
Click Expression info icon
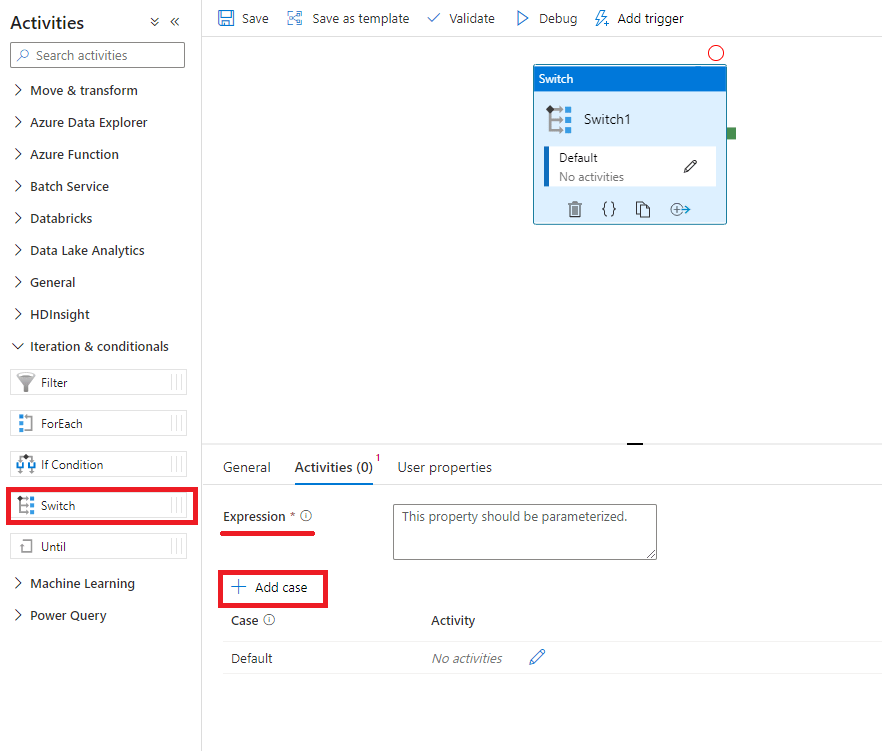tap(306, 516)
